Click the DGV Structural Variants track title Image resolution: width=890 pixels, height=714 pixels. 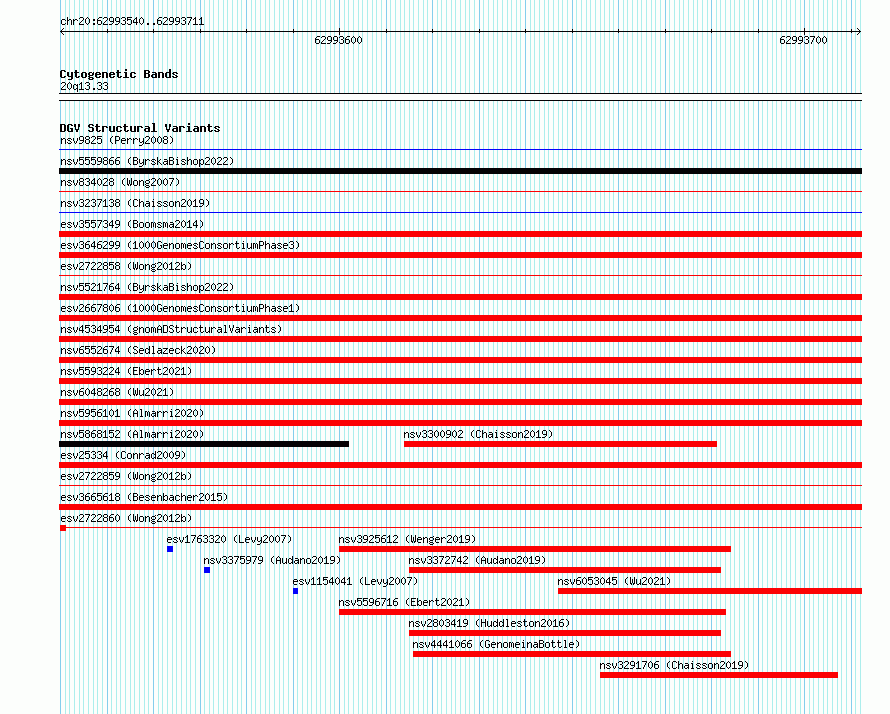pos(140,128)
